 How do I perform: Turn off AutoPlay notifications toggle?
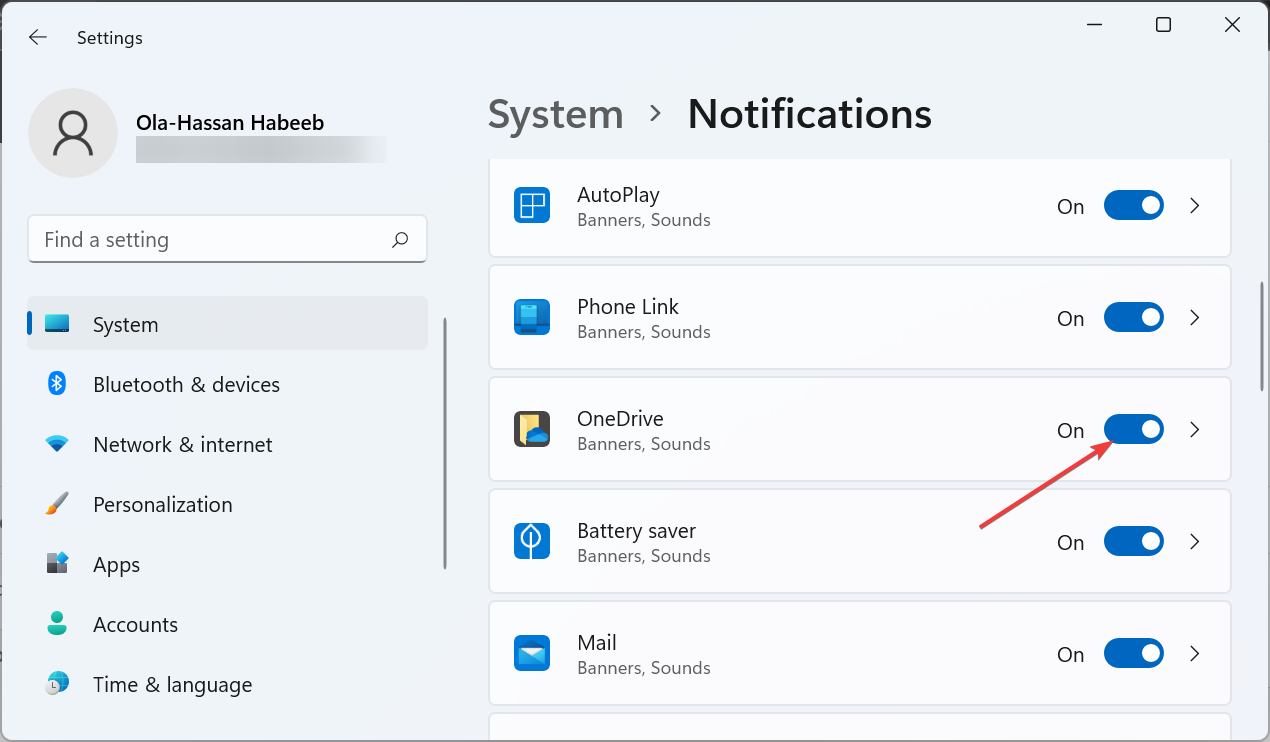pos(1134,206)
